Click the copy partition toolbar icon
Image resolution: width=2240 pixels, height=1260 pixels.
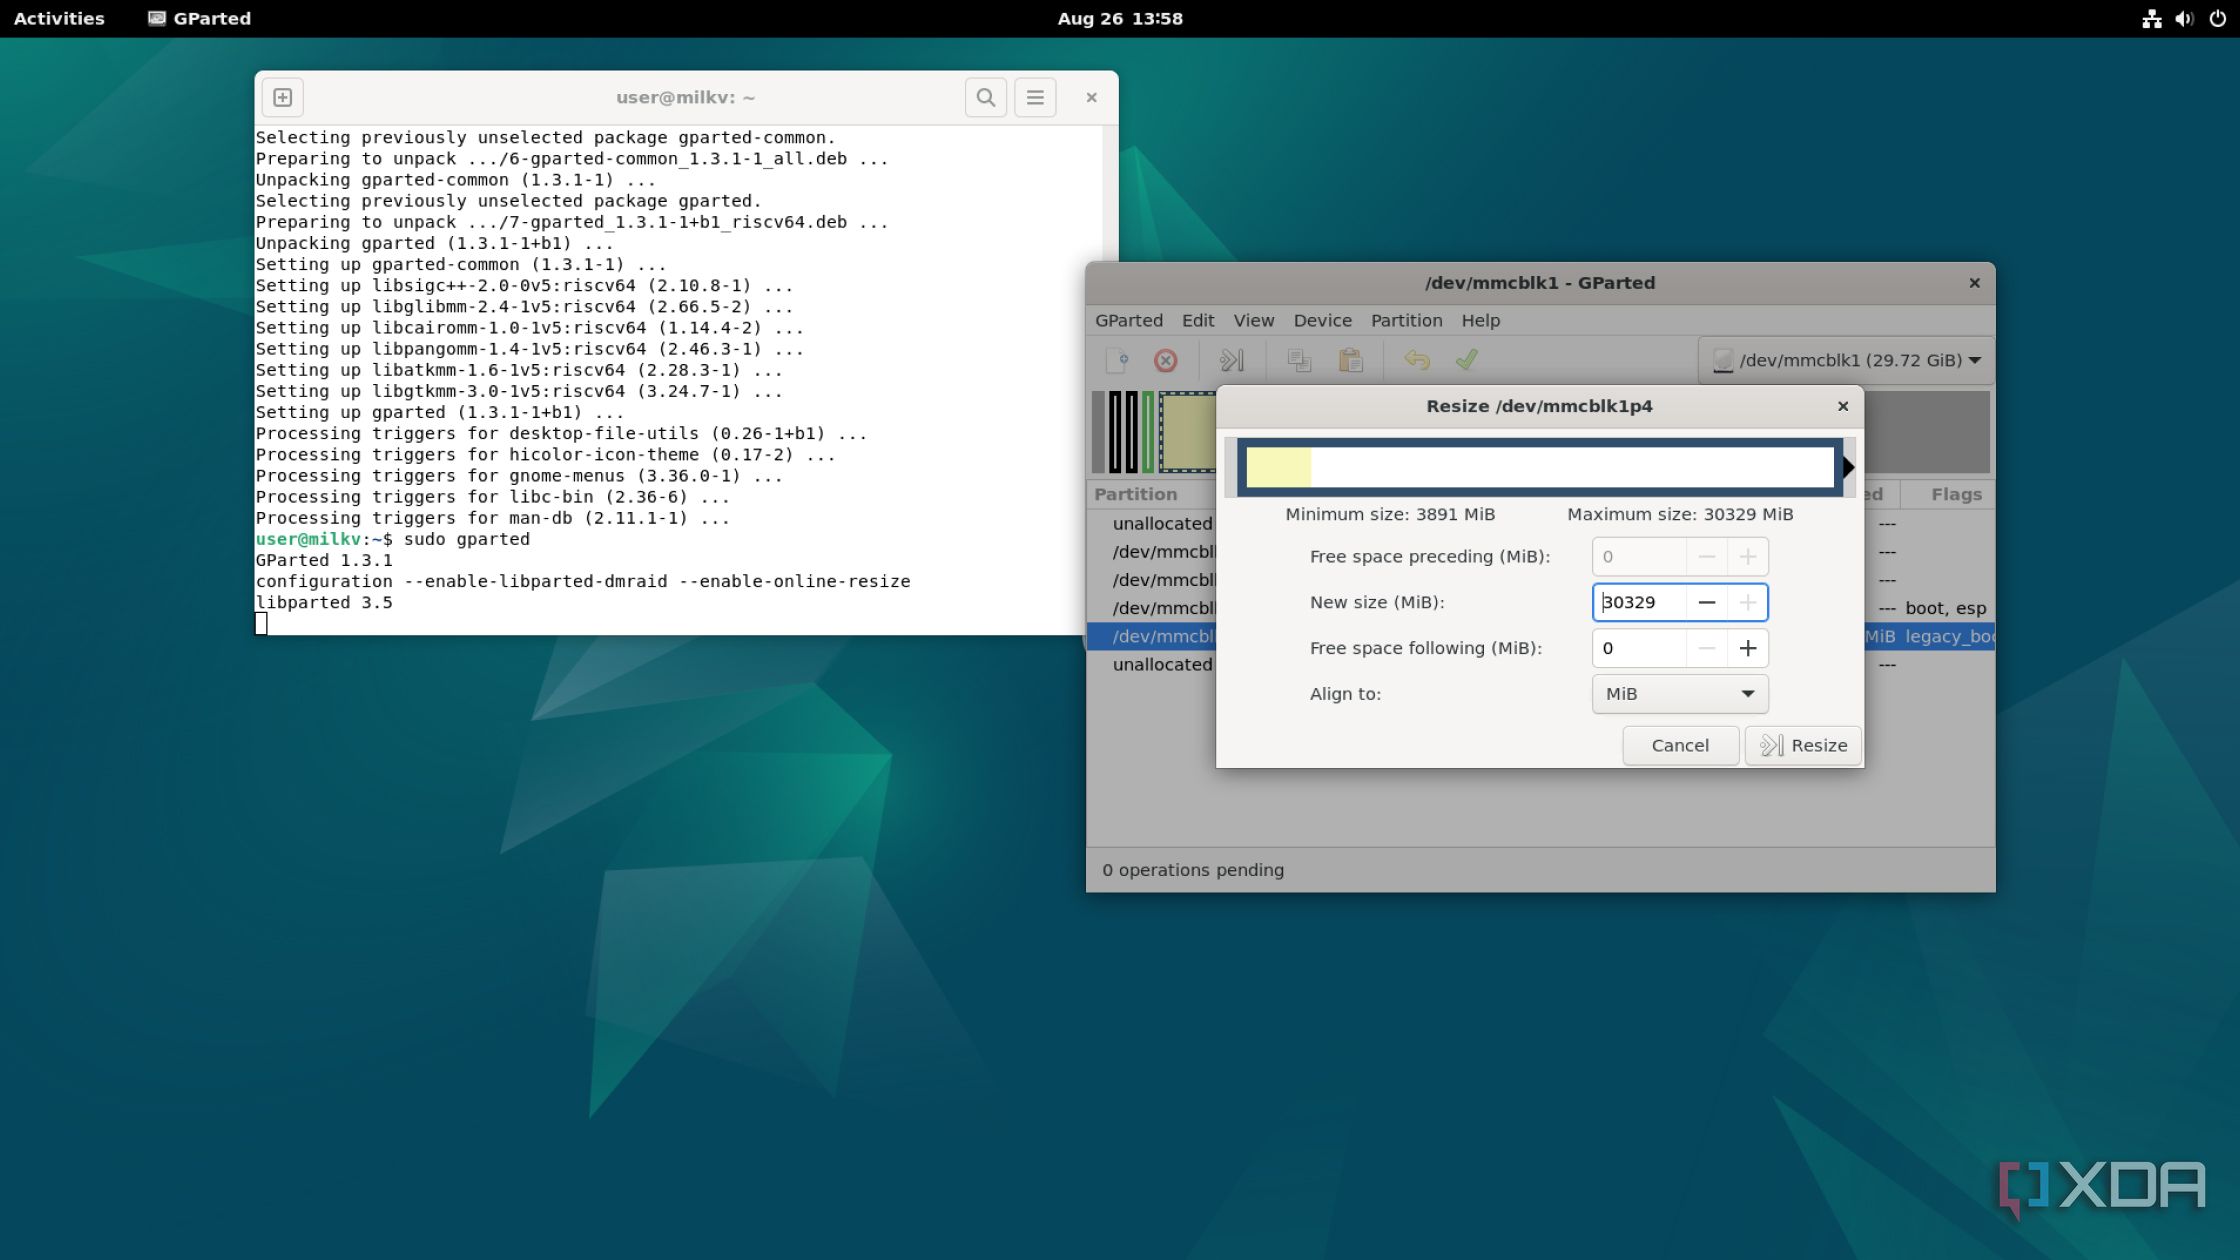[x=1298, y=360]
